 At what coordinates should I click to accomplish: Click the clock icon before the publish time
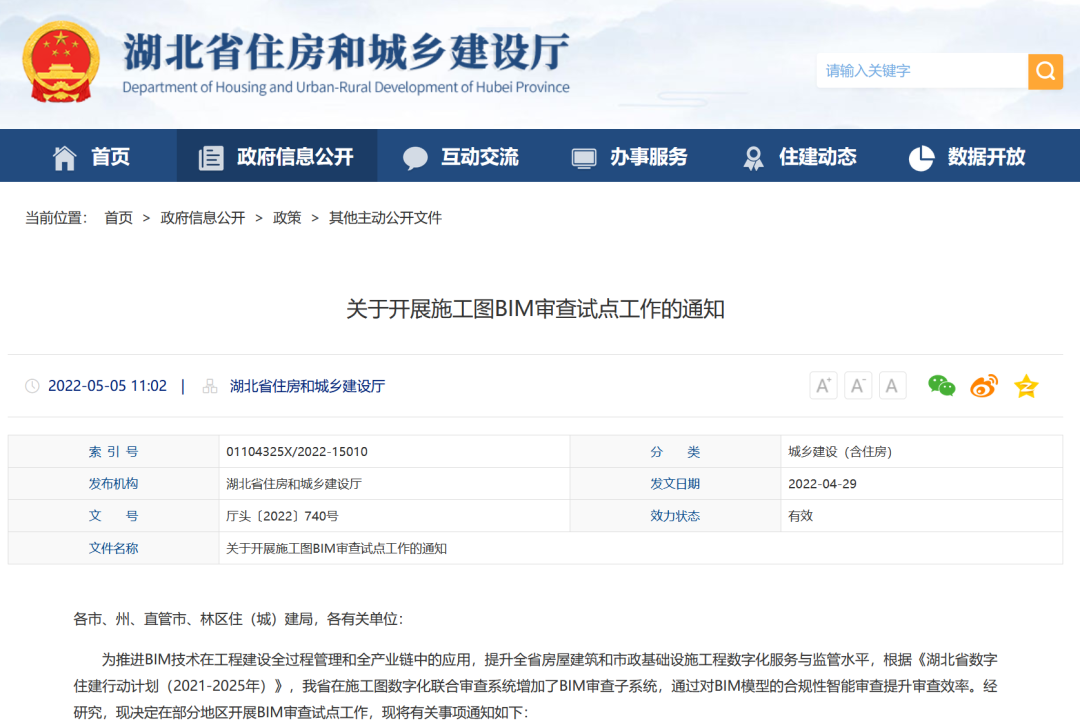[32, 385]
